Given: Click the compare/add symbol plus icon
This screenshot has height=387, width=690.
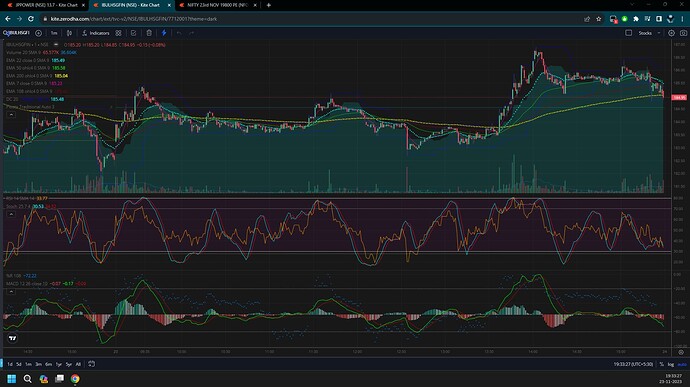Looking at the screenshot, I should (38, 33).
